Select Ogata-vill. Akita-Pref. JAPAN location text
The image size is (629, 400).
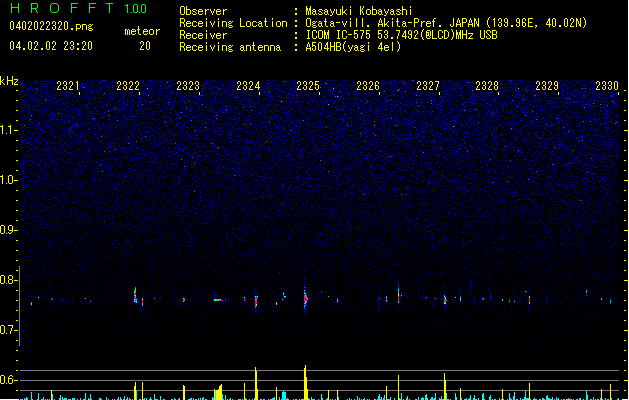[x=446, y=23]
